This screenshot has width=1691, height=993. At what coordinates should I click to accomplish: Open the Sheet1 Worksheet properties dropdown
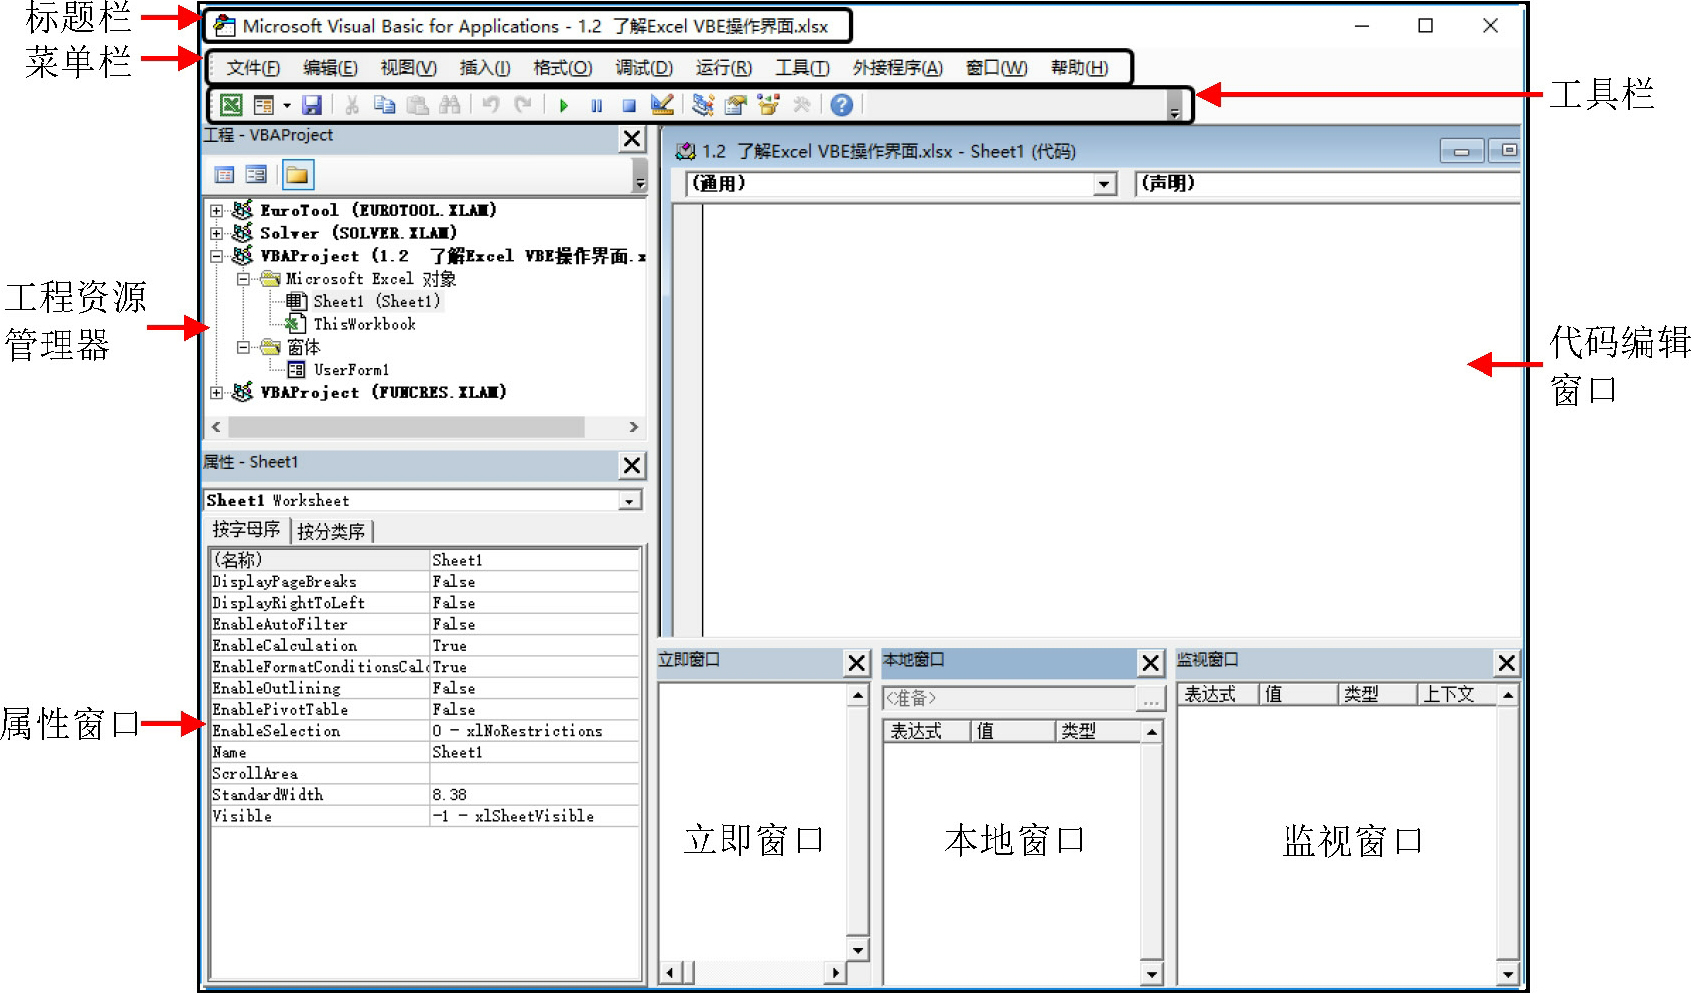pos(629,501)
